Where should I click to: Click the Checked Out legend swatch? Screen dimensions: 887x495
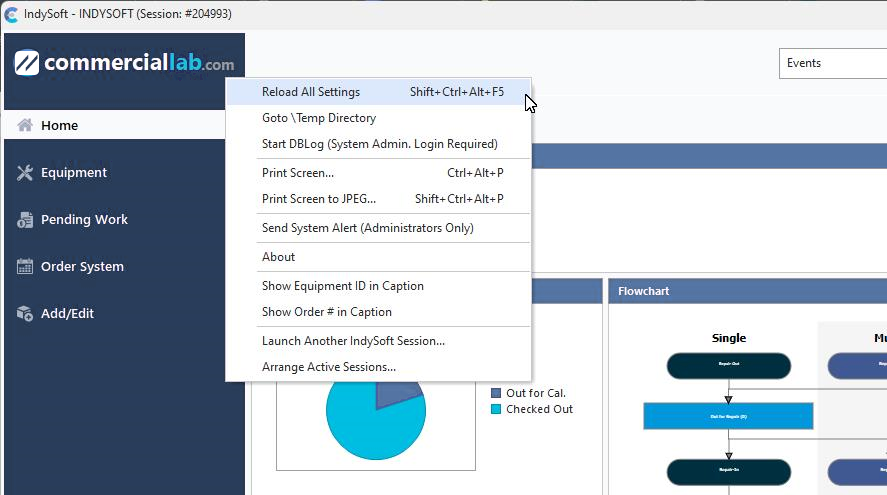(x=496, y=409)
